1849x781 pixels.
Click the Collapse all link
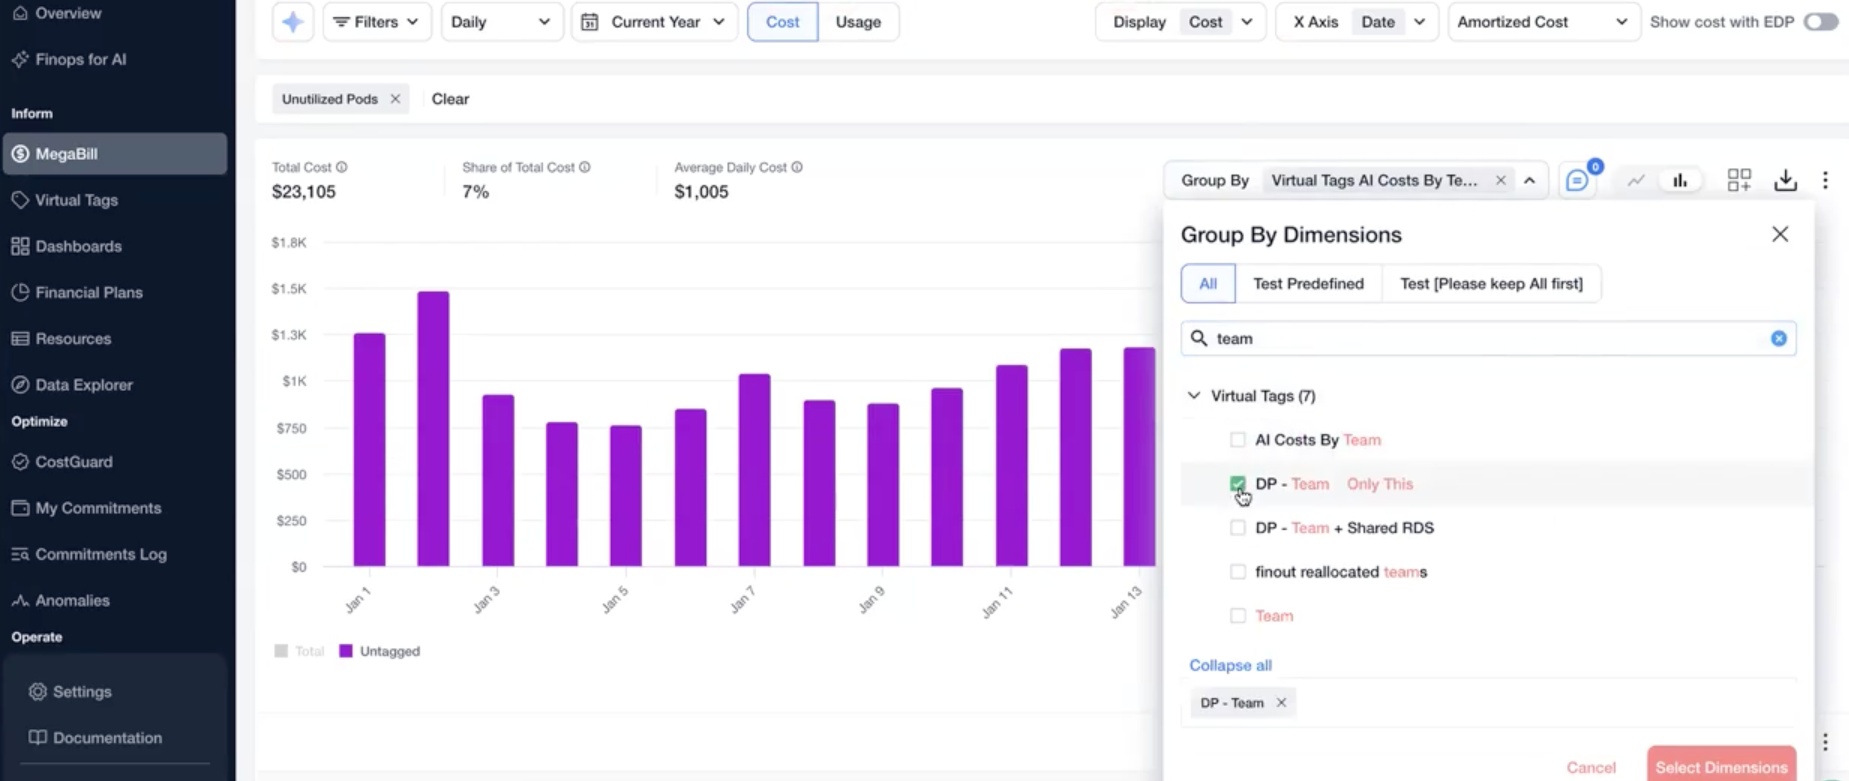[x=1230, y=665]
